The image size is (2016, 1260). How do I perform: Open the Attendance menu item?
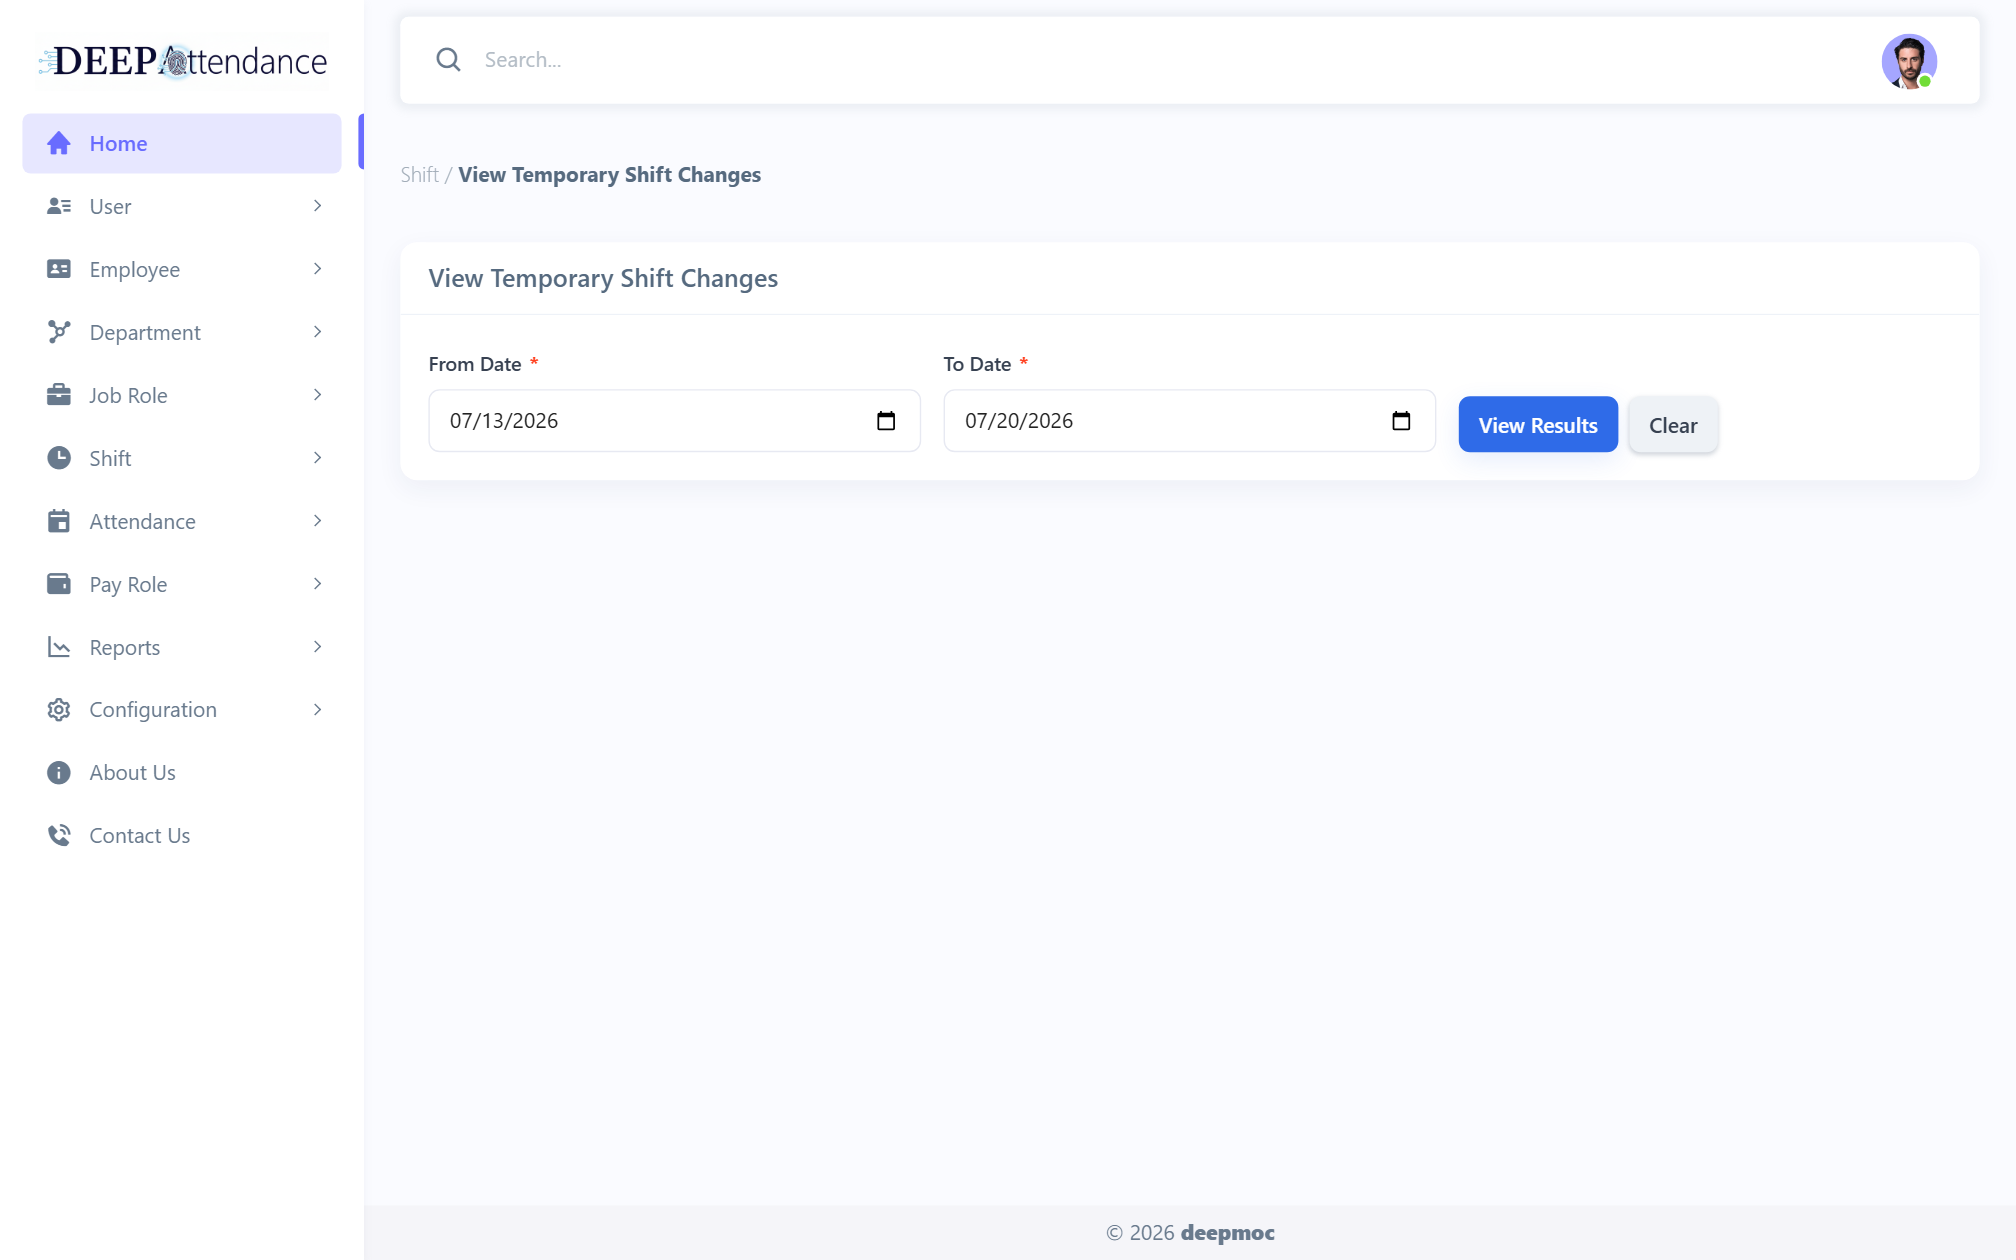coord(182,521)
